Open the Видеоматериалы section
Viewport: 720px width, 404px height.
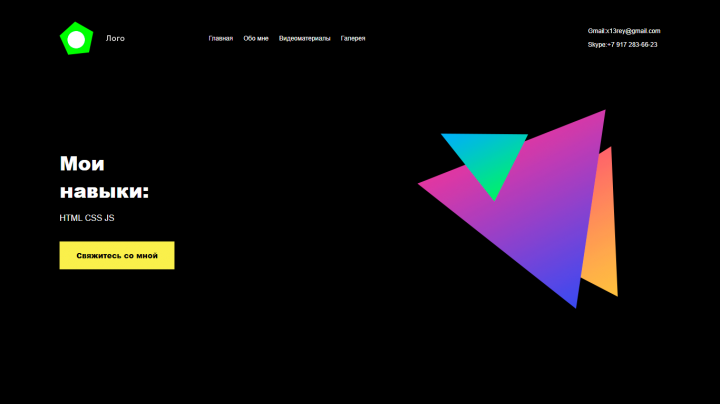304,39
